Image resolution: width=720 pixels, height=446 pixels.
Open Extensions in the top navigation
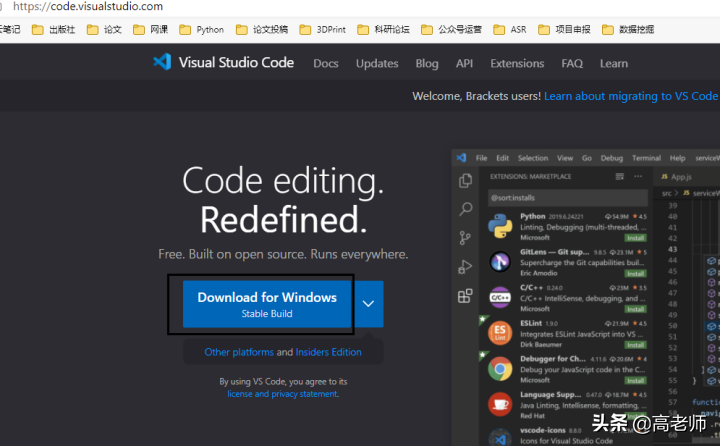[x=517, y=63]
